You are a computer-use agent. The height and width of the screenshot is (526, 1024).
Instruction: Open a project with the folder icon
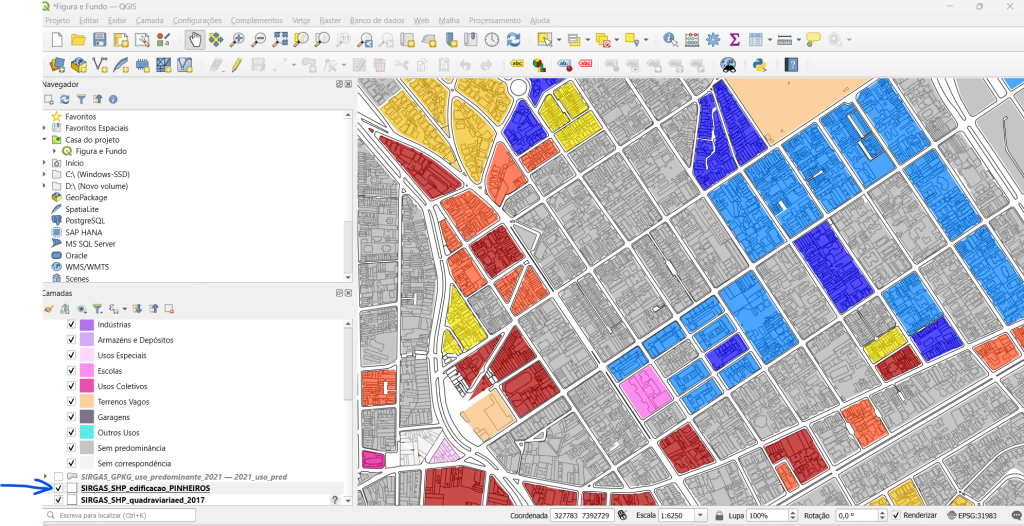(78, 39)
